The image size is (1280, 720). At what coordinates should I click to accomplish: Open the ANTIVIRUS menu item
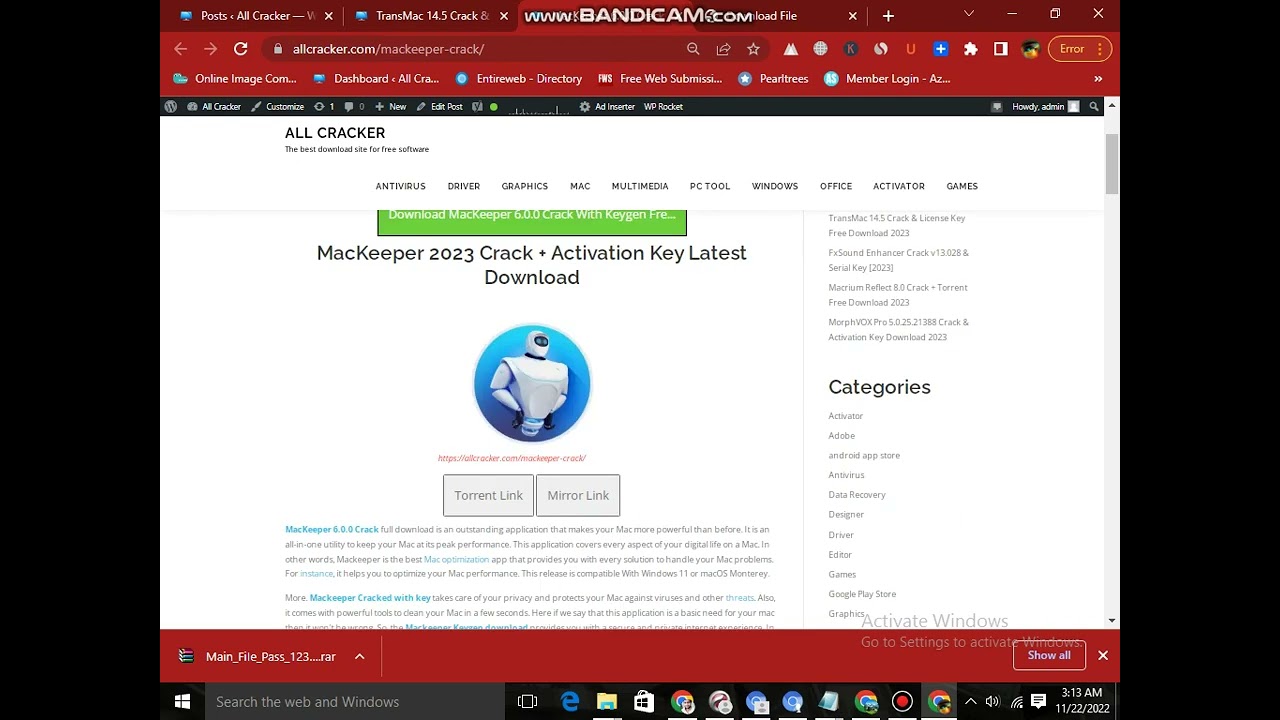401,186
